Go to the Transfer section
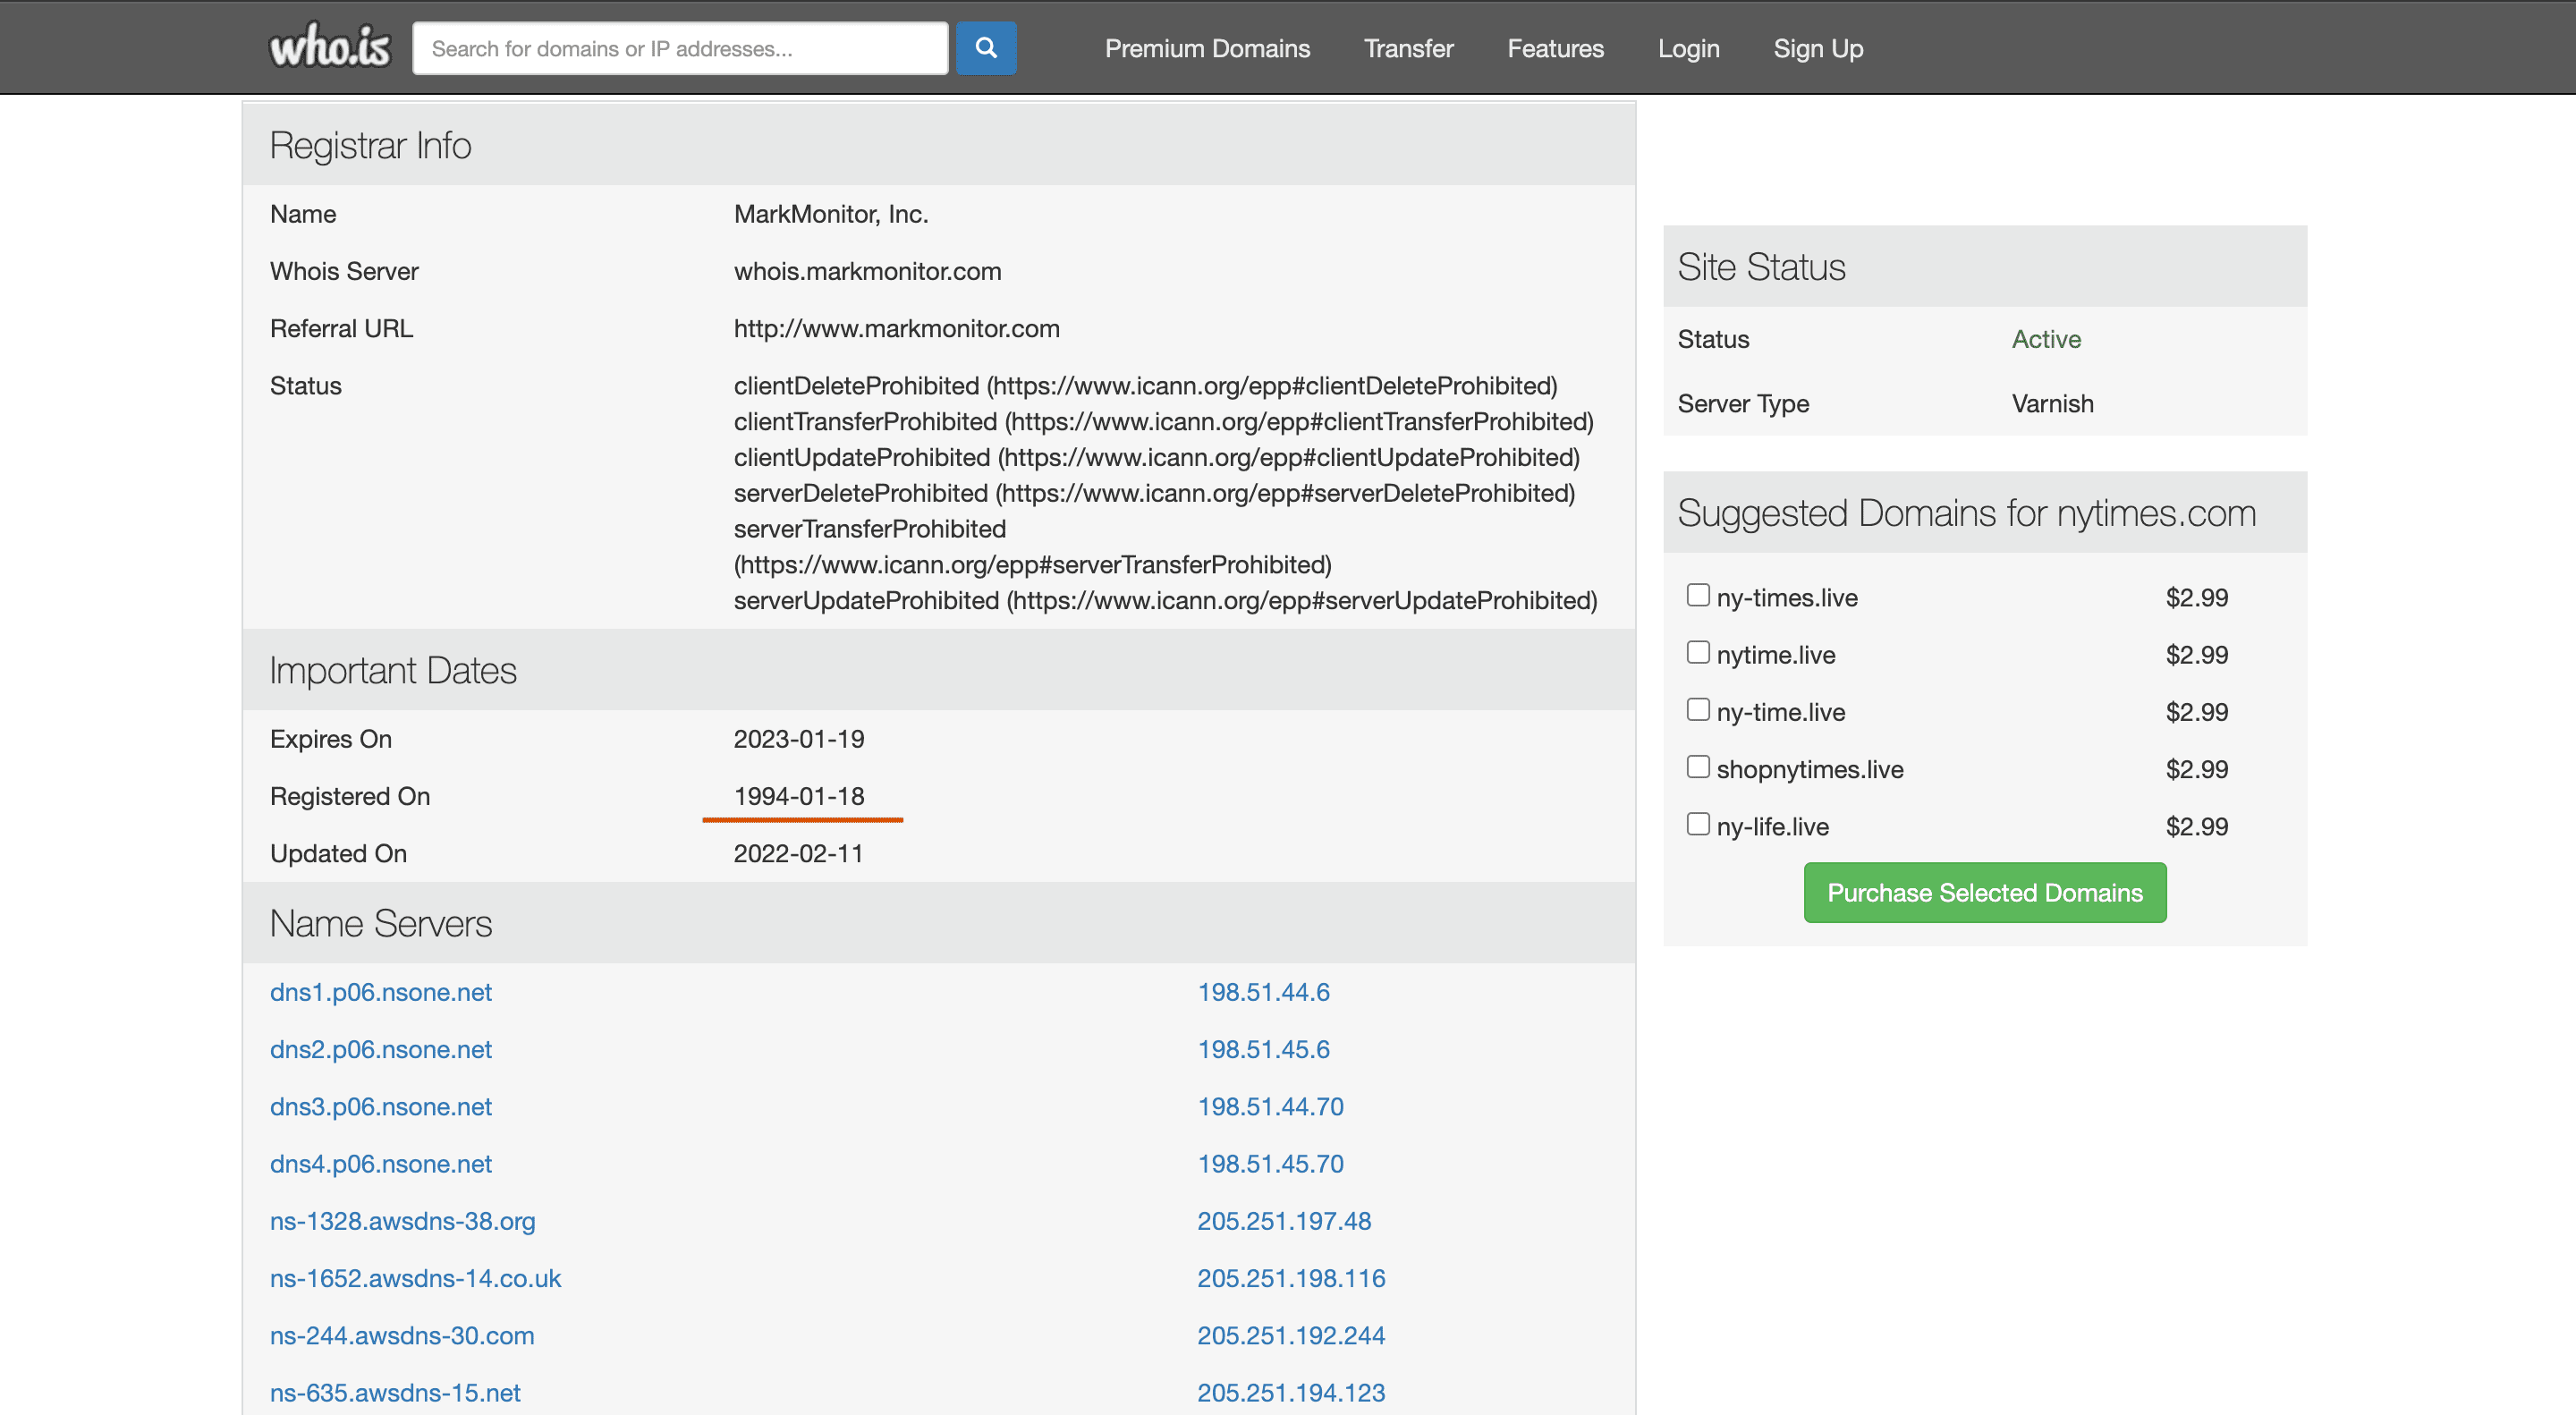Screen dimensions: 2576x1415 (x=1408, y=47)
